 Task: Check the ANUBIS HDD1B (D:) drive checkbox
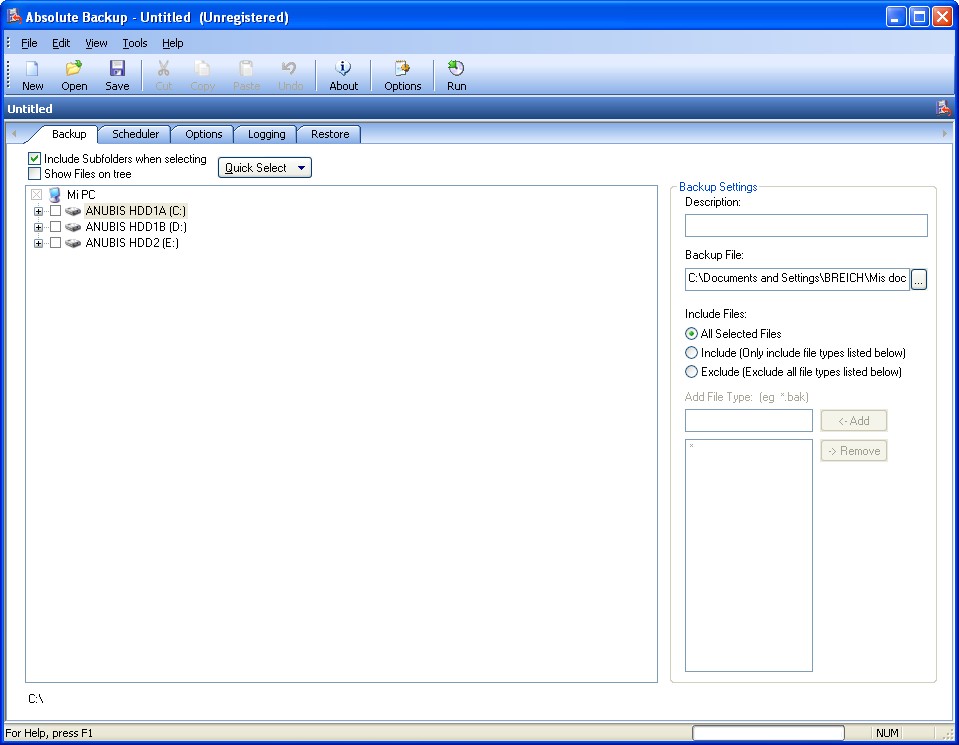click(x=55, y=227)
